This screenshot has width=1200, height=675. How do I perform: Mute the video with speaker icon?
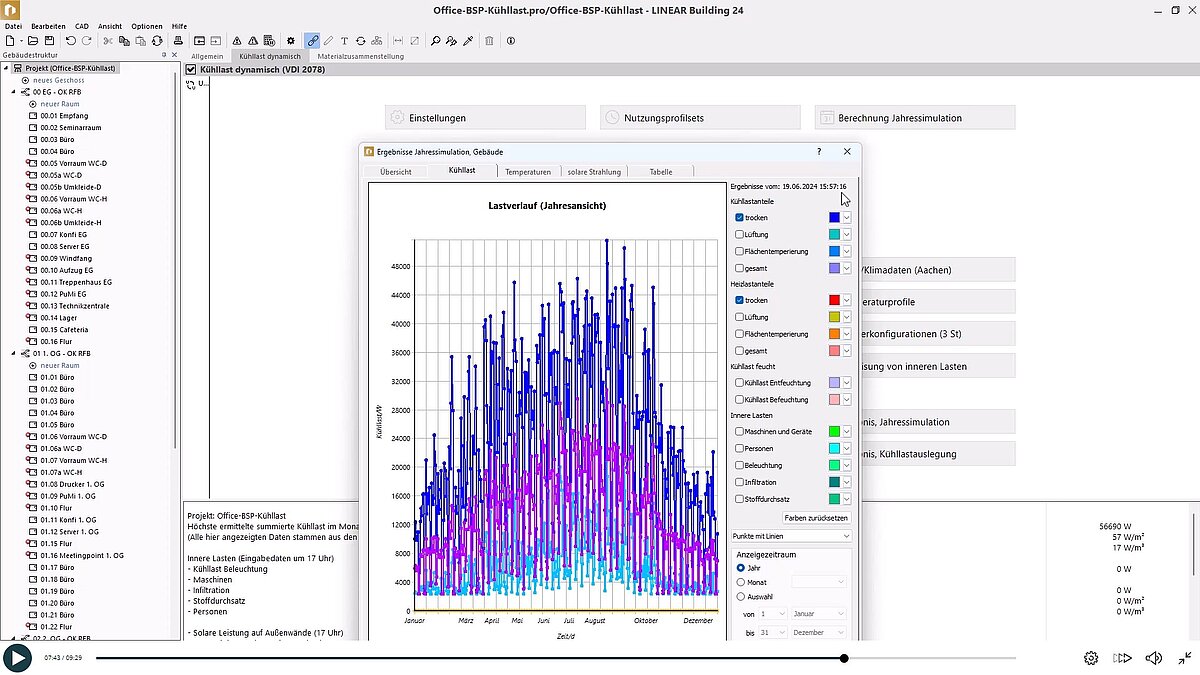coord(1153,658)
